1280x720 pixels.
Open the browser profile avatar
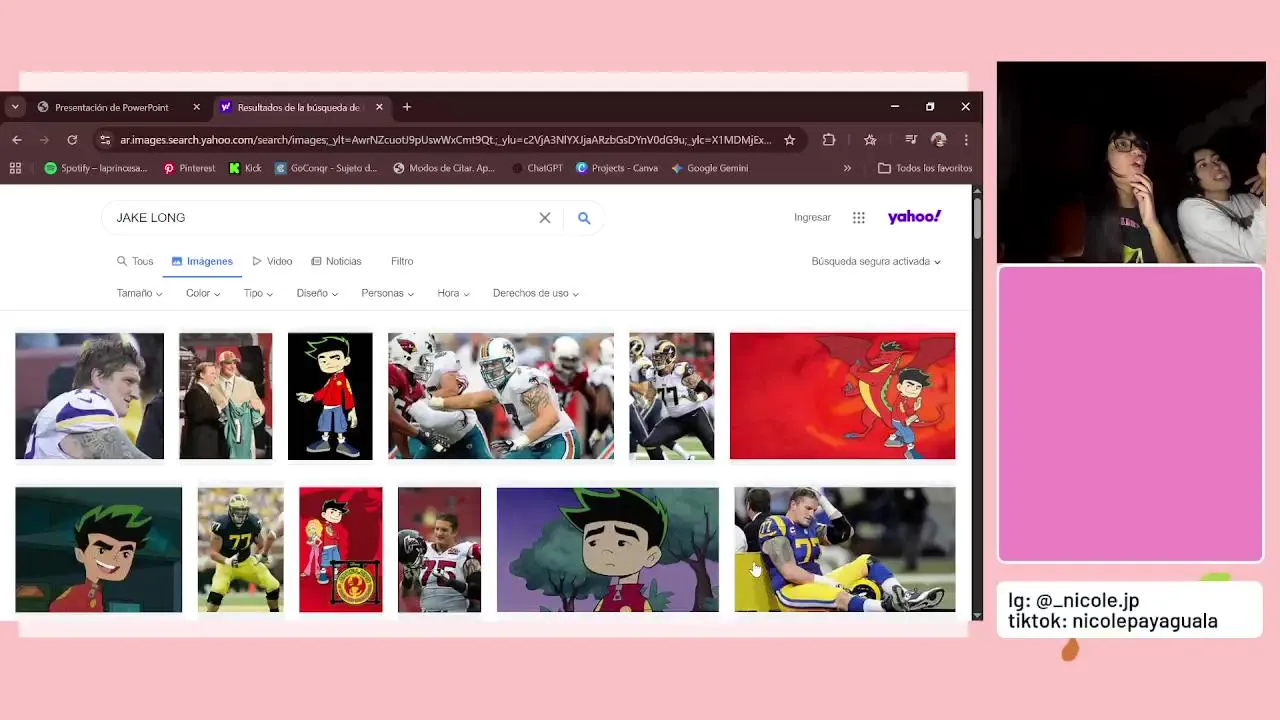click(938, 140)
